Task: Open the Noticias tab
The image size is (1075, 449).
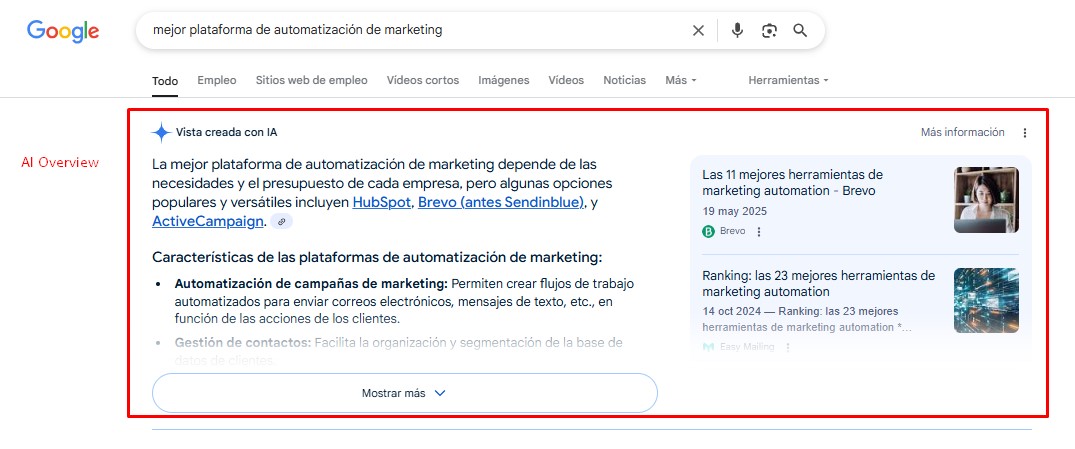Action: click(x=625, y=80)
